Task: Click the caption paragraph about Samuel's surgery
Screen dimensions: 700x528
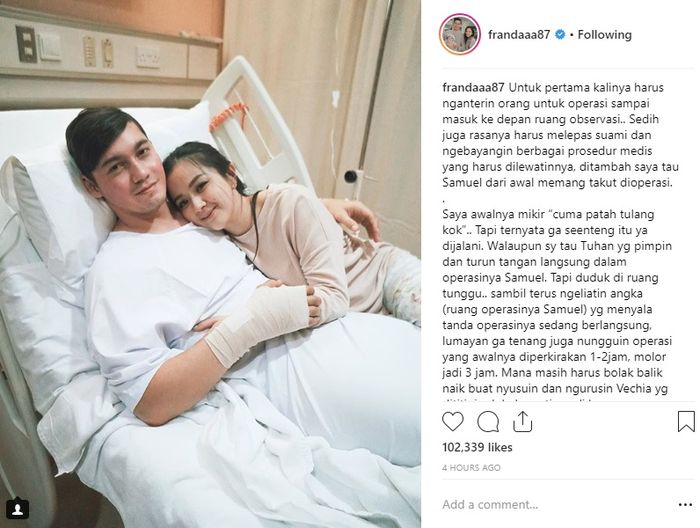Action: [x=560, y=135]
